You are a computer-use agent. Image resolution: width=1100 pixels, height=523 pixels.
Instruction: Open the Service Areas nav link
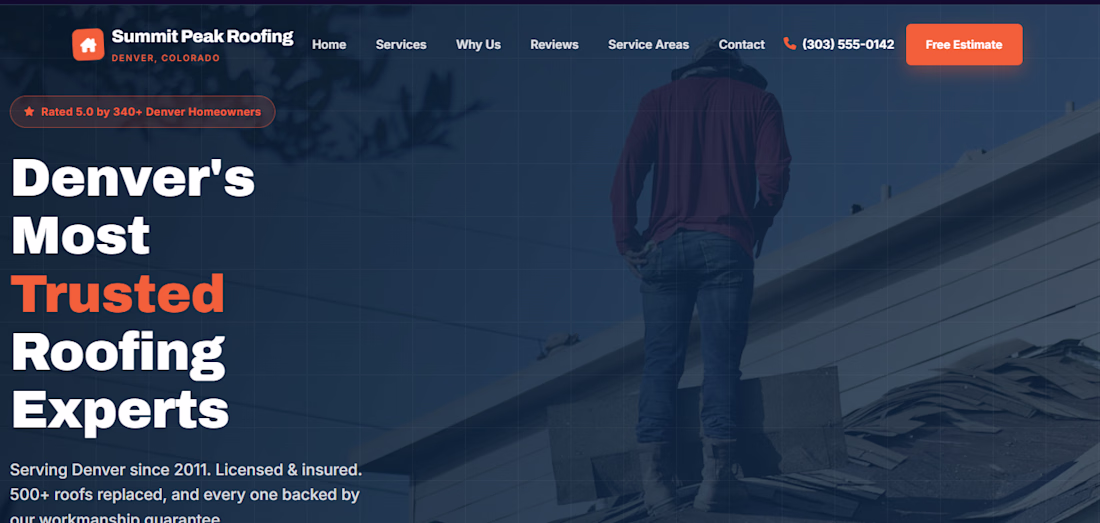(648, 45)
